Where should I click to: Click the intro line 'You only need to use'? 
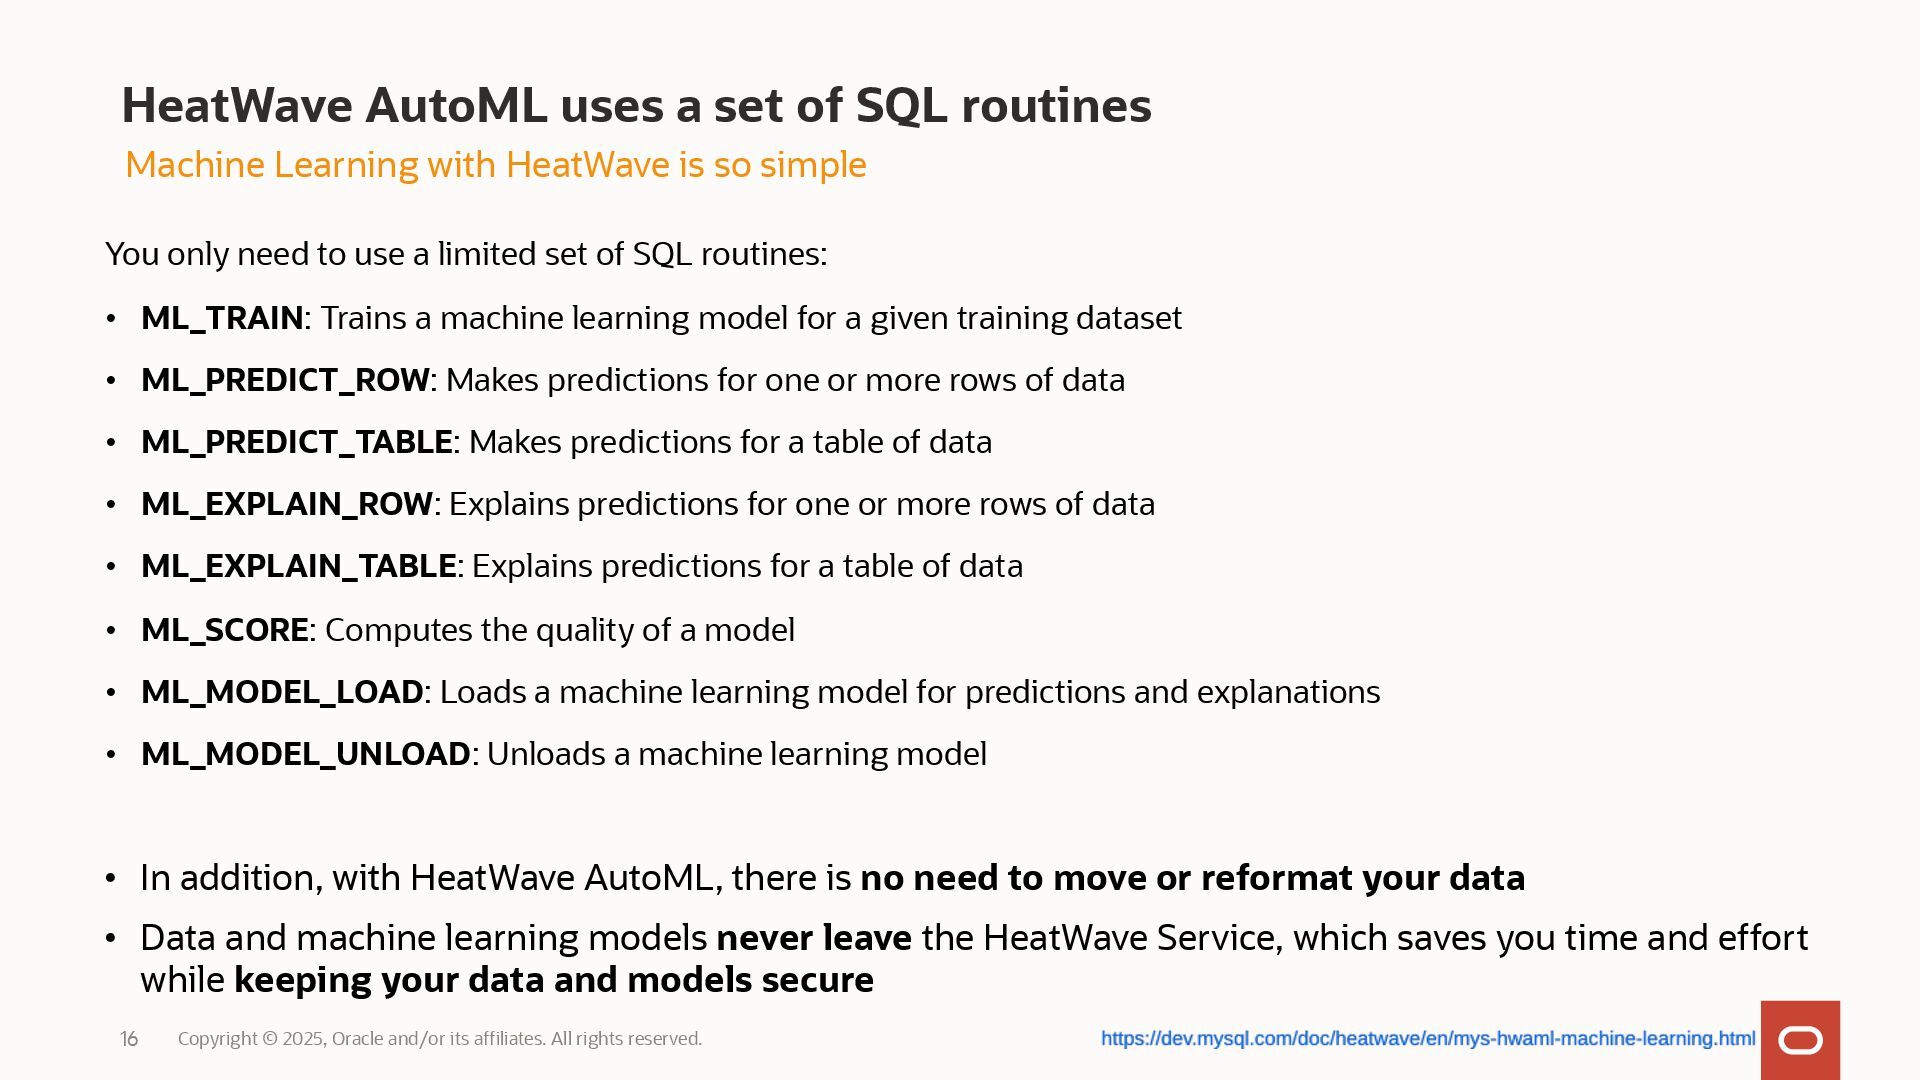pyautogui.click(x=466, y=254)
